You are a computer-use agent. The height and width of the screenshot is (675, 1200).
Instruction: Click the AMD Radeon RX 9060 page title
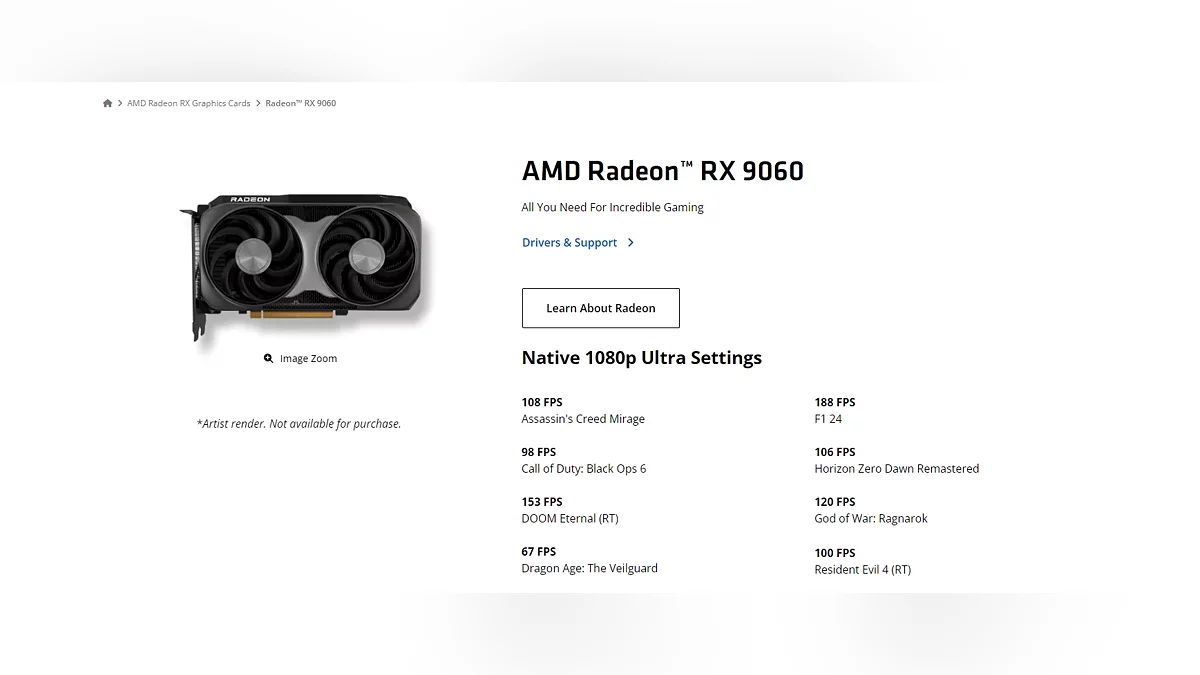pos(662,171)
